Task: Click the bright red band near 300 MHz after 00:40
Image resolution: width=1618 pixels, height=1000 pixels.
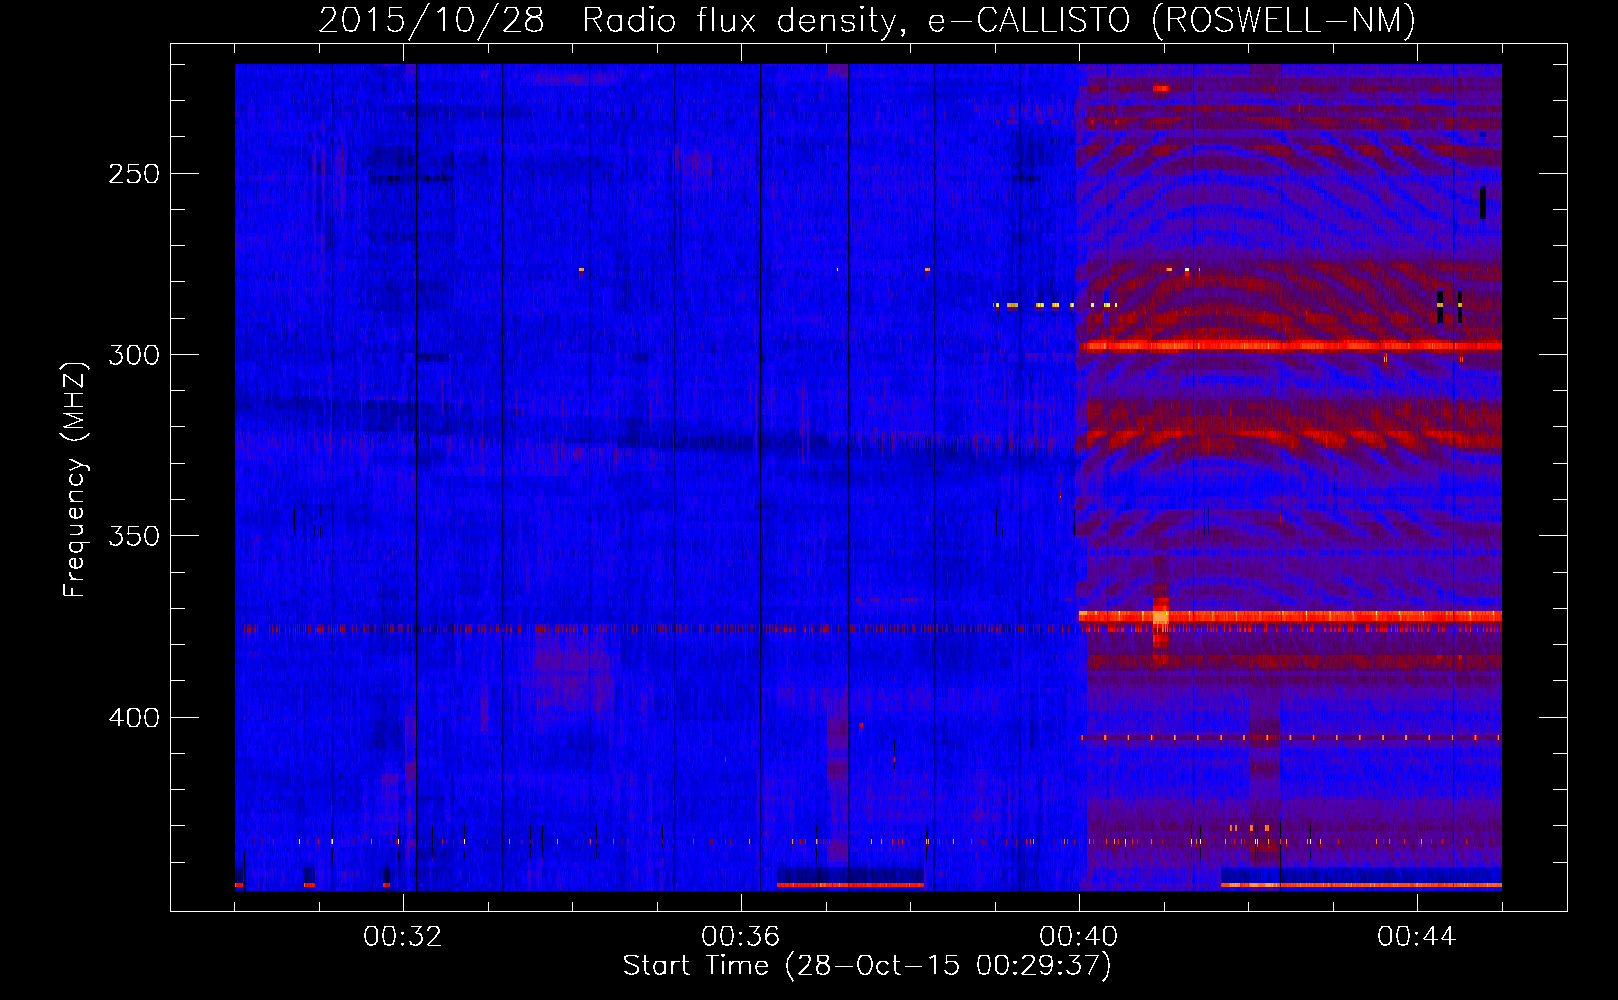Action: point(1290,346)
